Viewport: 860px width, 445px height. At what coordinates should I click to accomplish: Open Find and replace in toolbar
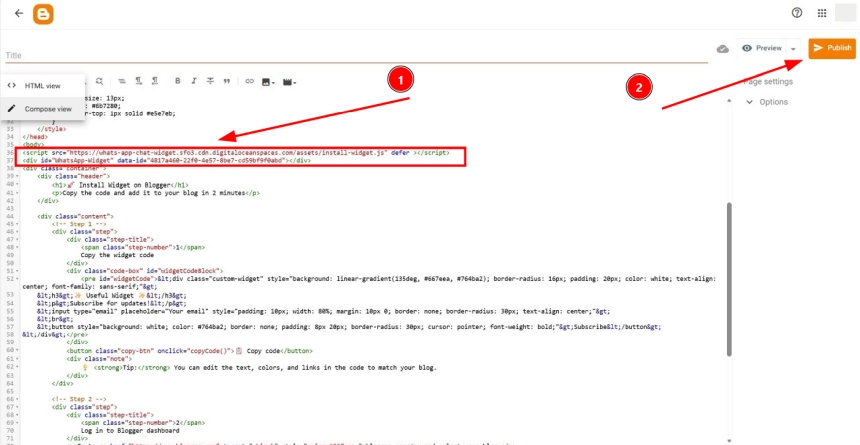99,81
